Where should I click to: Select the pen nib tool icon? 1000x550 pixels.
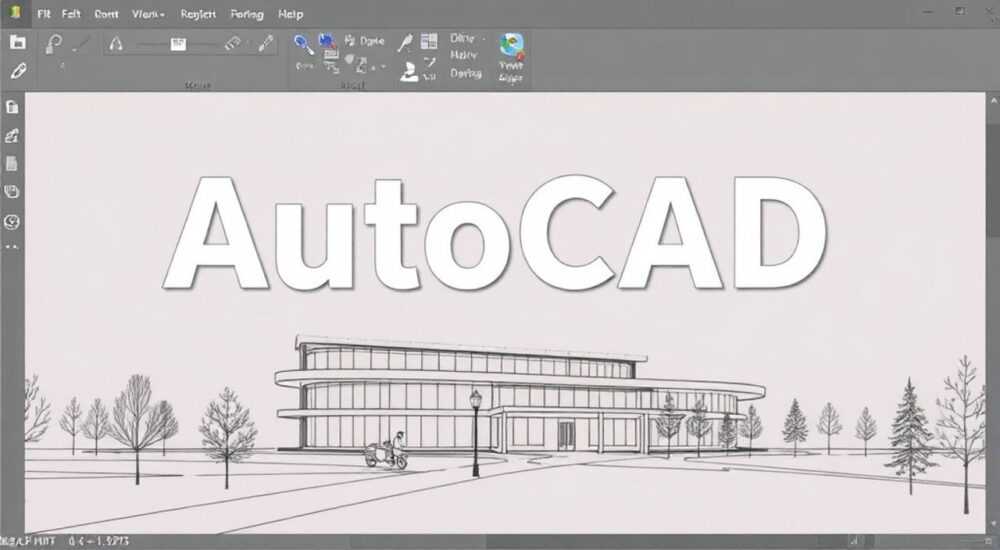tap(265, 43)
